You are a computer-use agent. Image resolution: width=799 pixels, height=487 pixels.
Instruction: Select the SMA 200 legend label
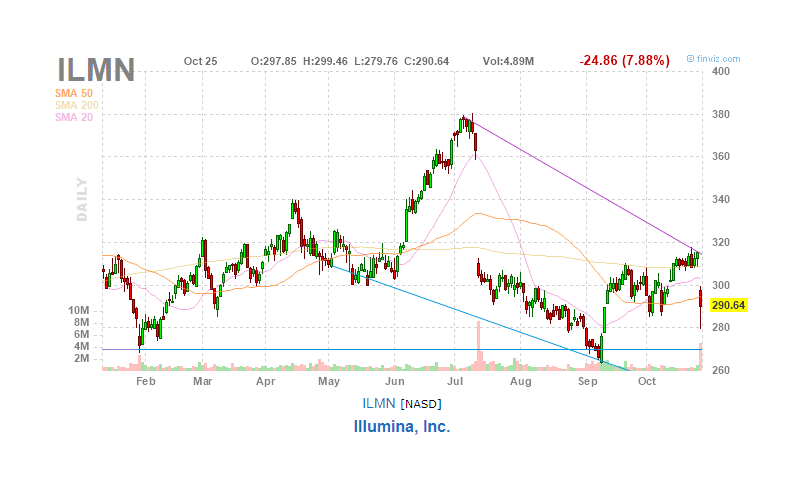tap(78, 105)
